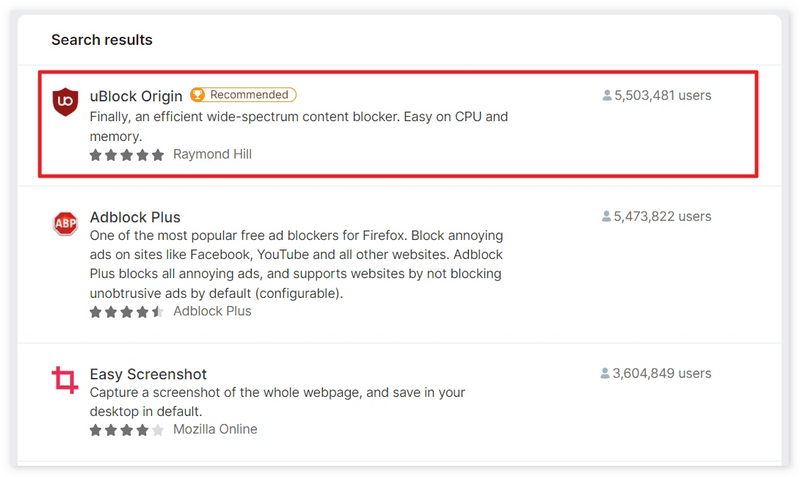The height and width of the screenshot is (477, 800).
Task: Open the Adblock Plus extension page
Action: pos(135,217)
